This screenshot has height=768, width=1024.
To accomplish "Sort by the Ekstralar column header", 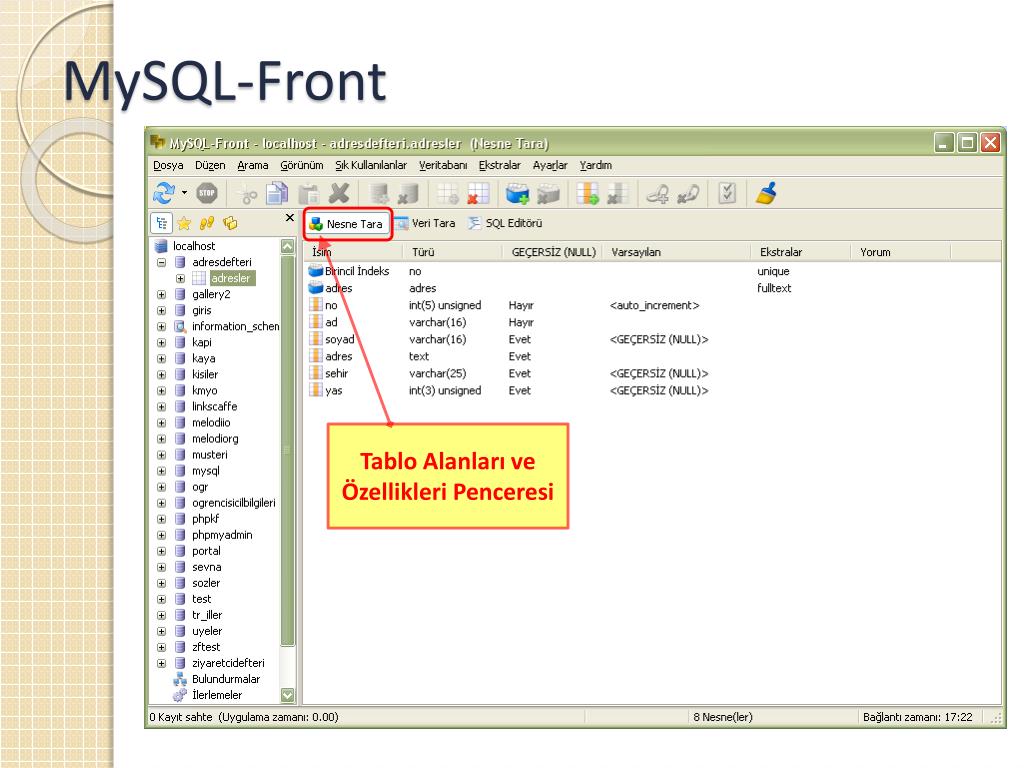I will 801,252.
